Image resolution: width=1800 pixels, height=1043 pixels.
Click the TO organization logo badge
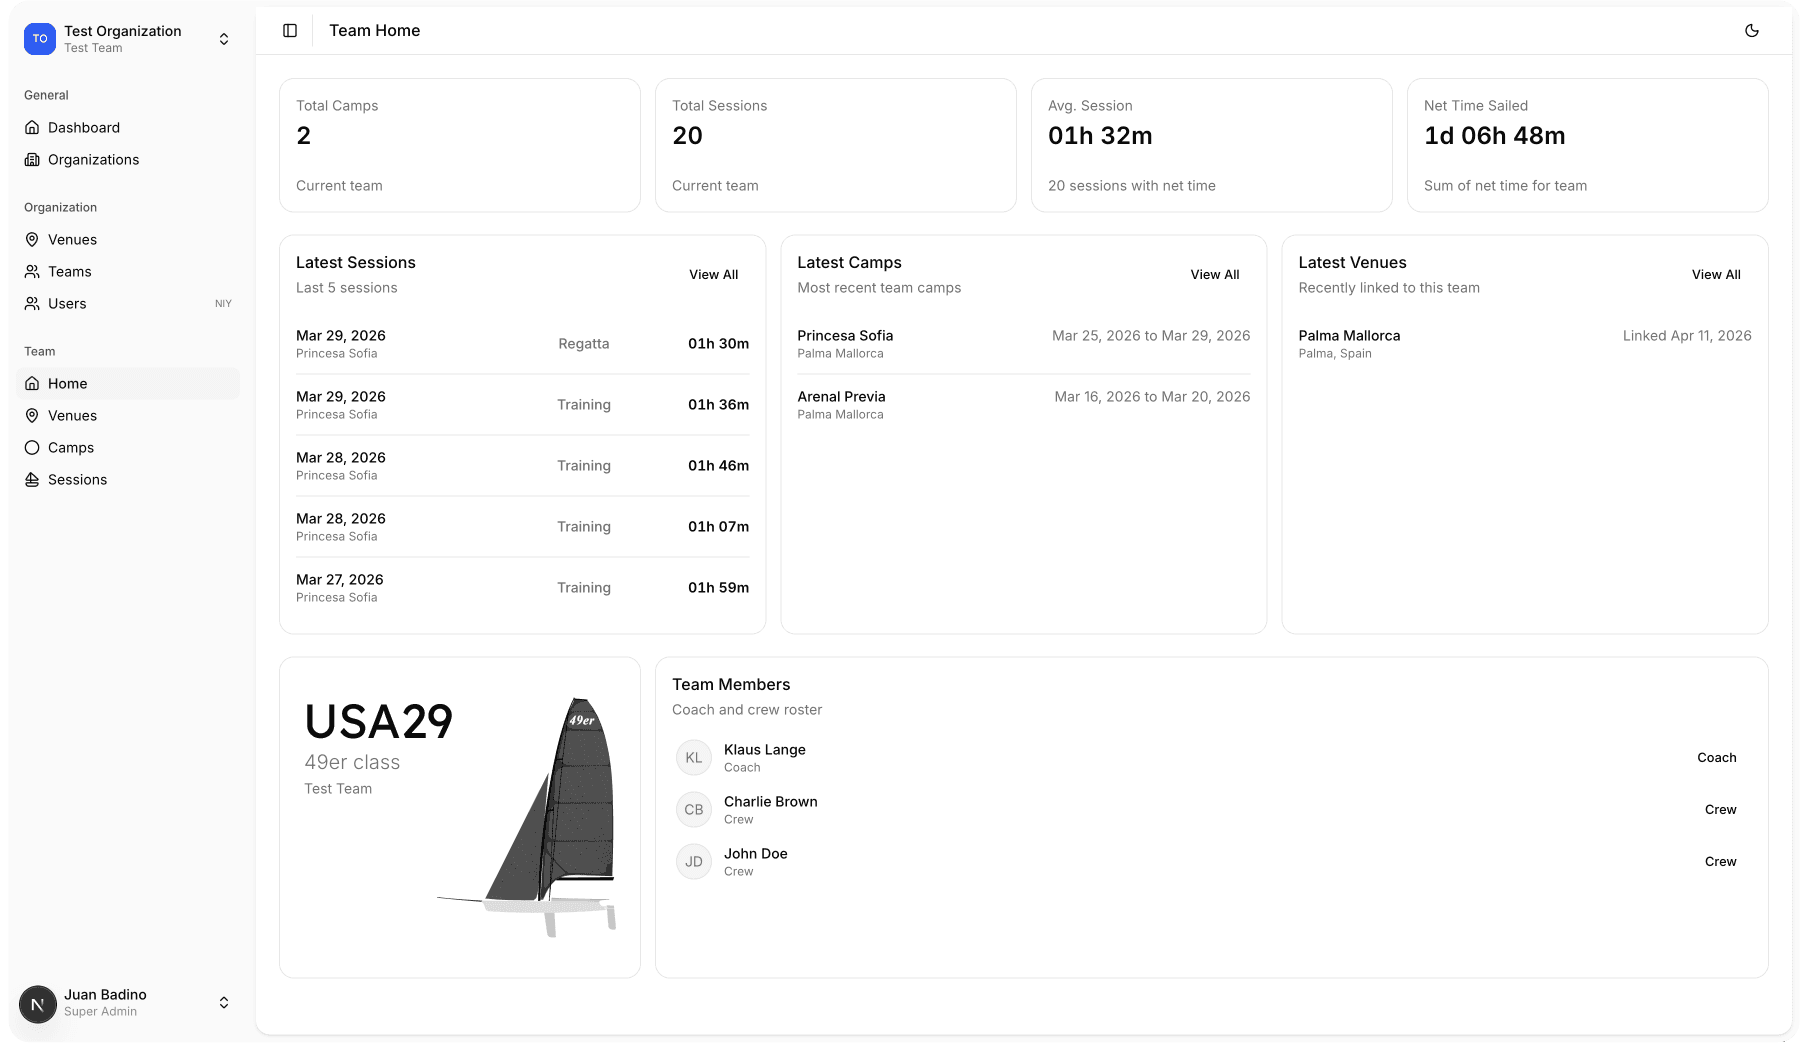(40, 39)
